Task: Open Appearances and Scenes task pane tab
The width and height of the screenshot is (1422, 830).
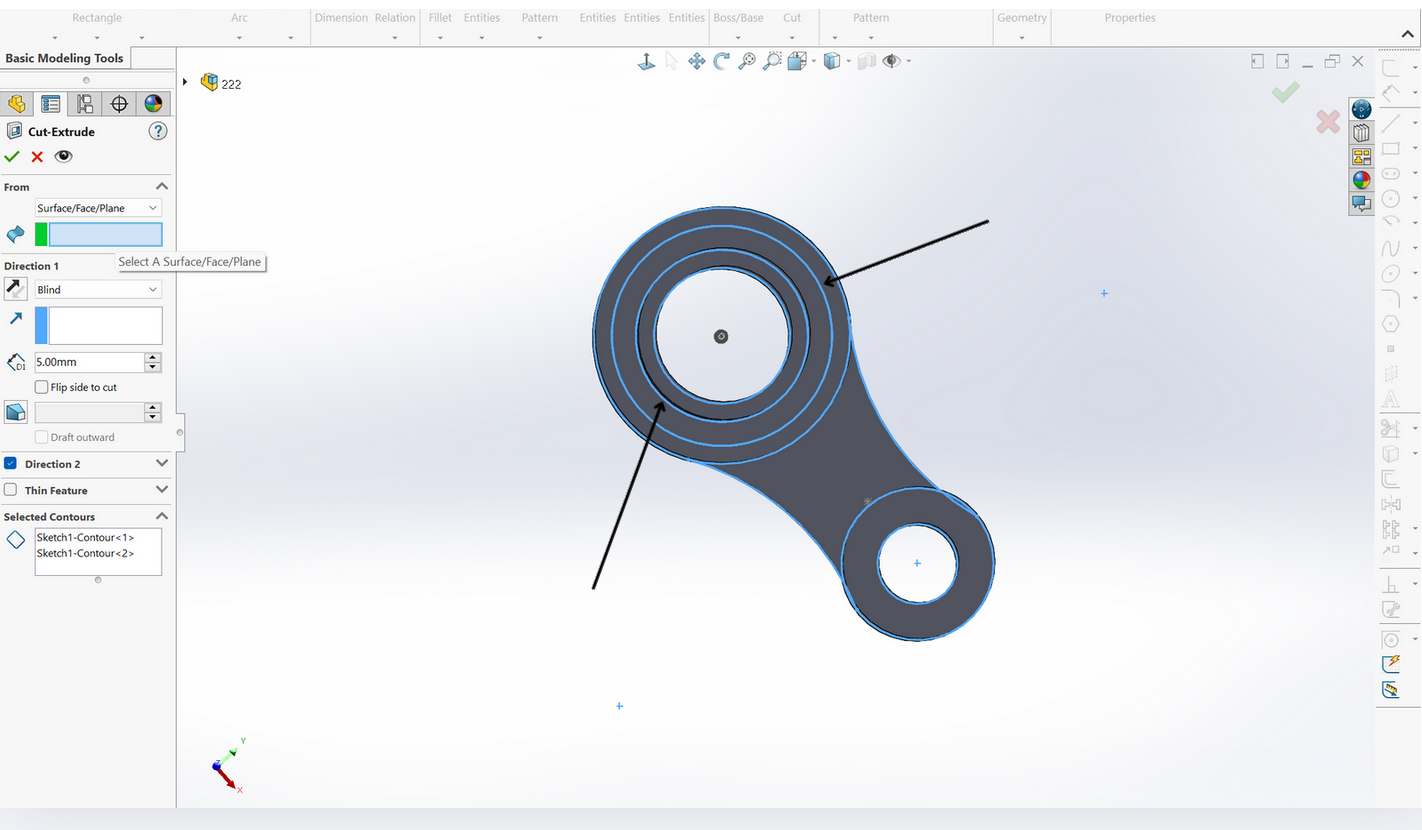Action: pyautogui.click(x=1361, y=180)
